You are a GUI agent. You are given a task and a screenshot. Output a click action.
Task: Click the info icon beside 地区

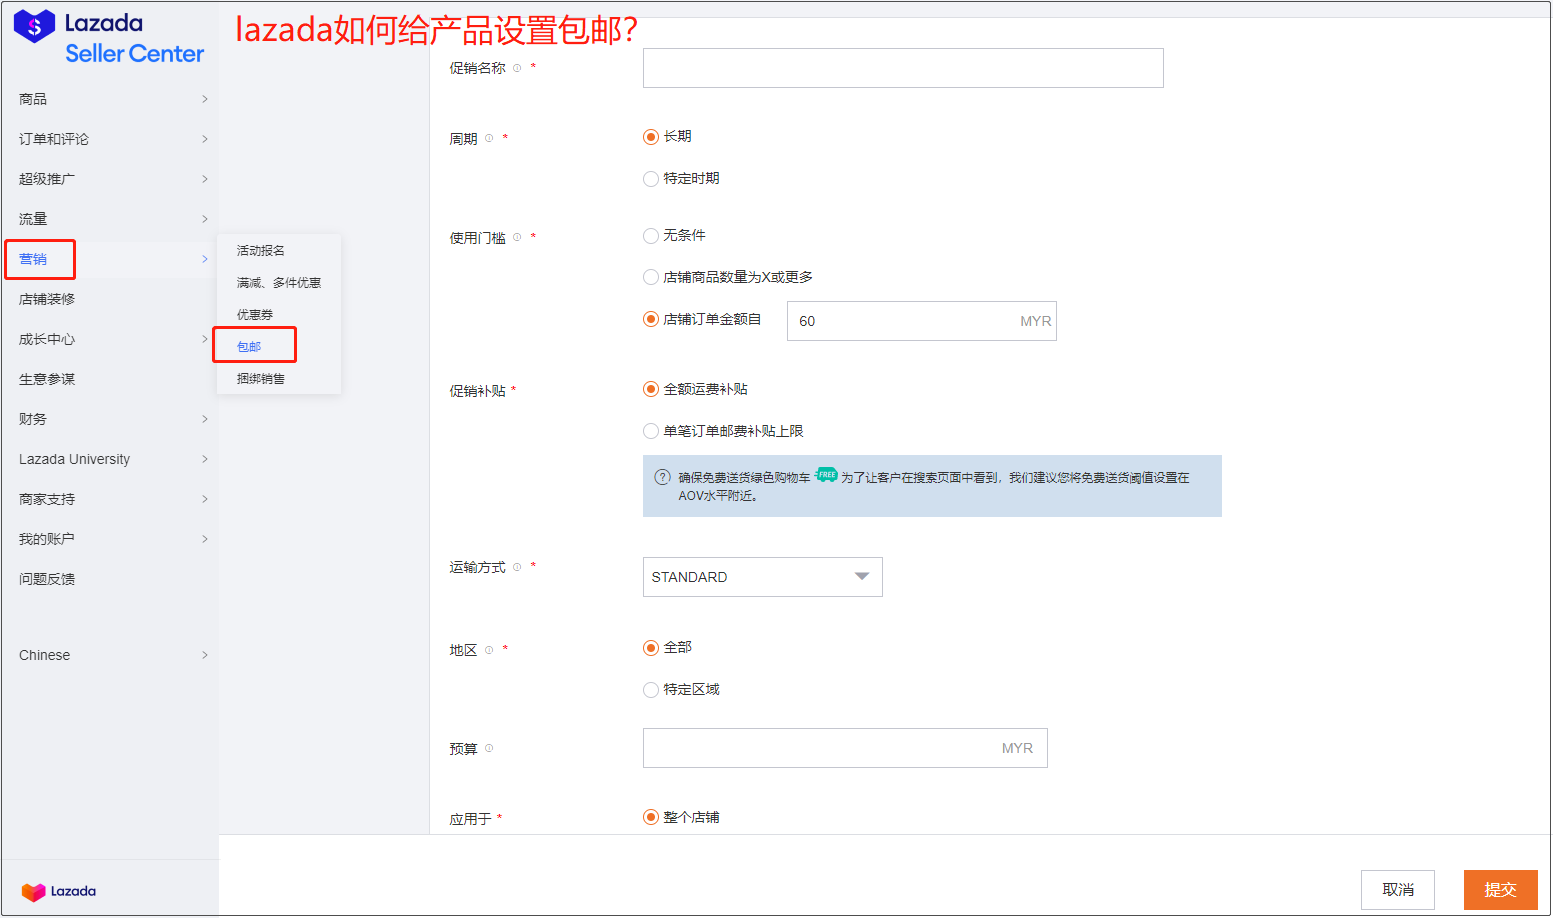coord(489,650)
